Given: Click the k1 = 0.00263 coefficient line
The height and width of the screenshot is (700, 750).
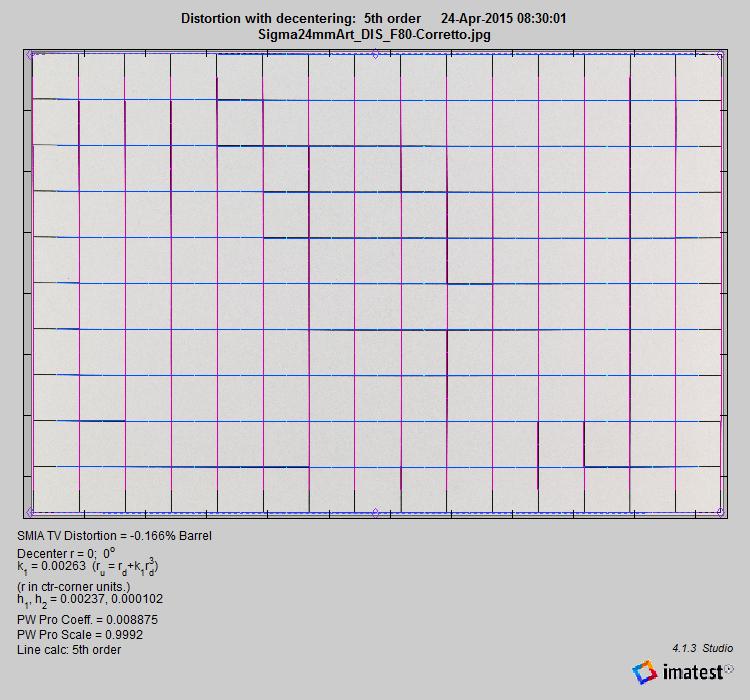Looking at the screenshot, I should [x=88, y=567].
